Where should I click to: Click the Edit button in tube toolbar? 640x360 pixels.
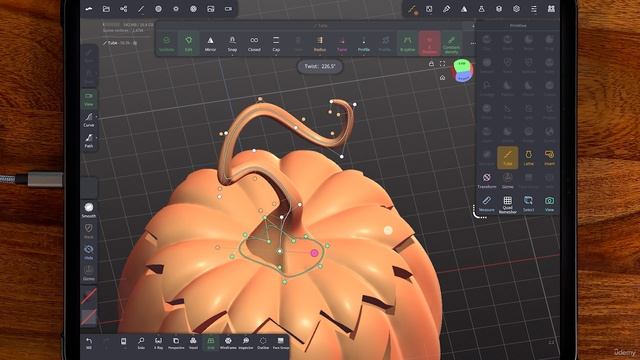[188, 43]
